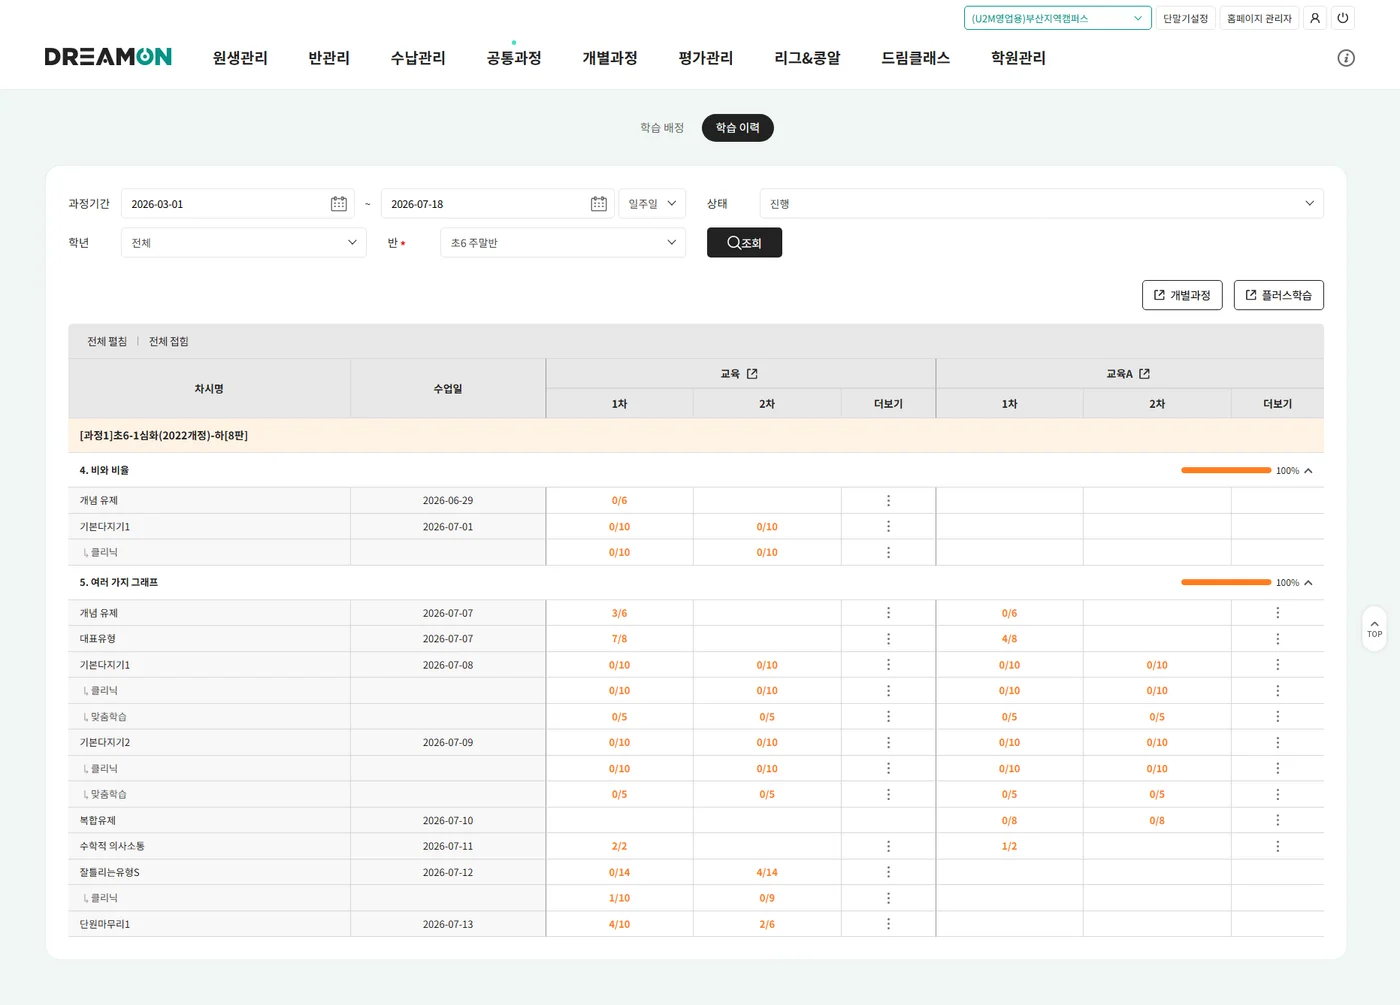This screenshot has width=1400, height=1005.
Task: Select the 학습 이력 tab
Action: (738, 128)
